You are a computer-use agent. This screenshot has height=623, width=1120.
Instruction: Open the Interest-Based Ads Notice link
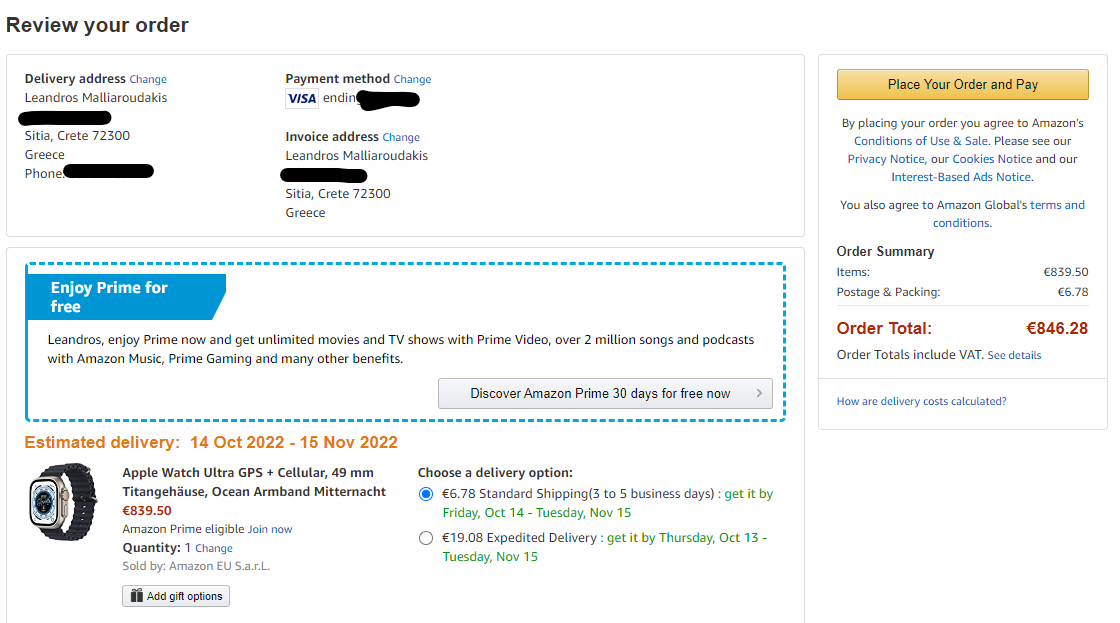point(961,177)
